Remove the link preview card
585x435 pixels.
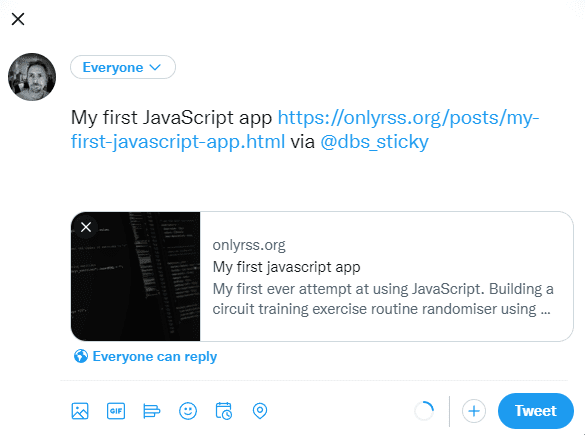pyautogui.click(x=86, y=227)
